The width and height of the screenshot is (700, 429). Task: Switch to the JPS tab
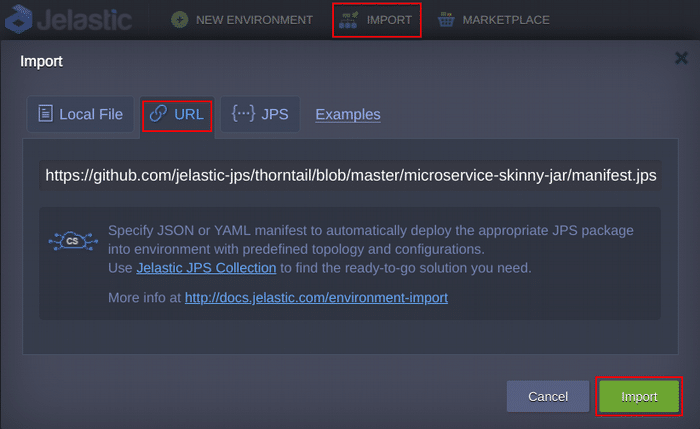tap(260, 114)
